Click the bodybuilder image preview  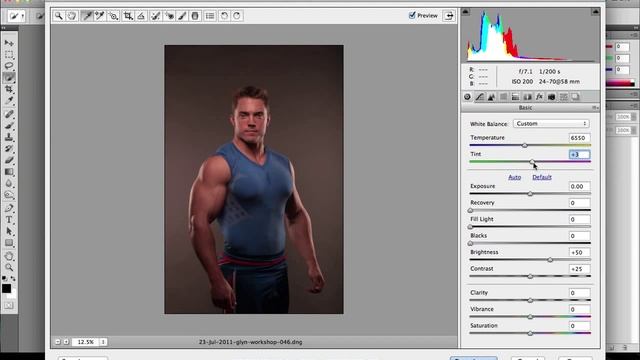click(x=254, y=179)
